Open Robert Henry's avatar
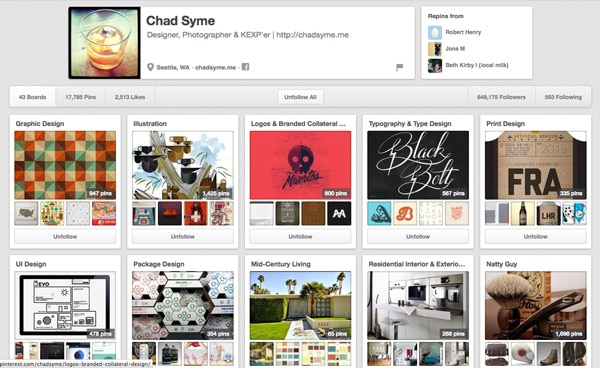This screenshot has width=600, height=368. (x=435, y=33)
